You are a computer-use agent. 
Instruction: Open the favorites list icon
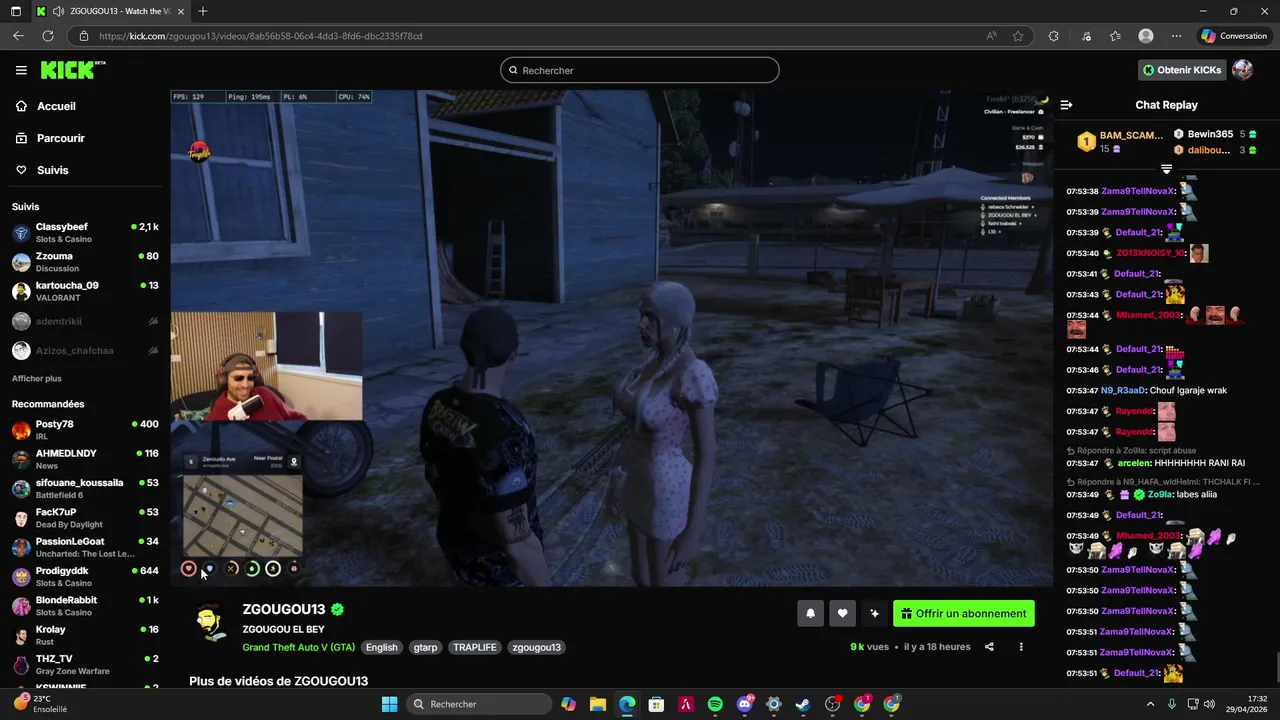click(x=1115, y=36)
